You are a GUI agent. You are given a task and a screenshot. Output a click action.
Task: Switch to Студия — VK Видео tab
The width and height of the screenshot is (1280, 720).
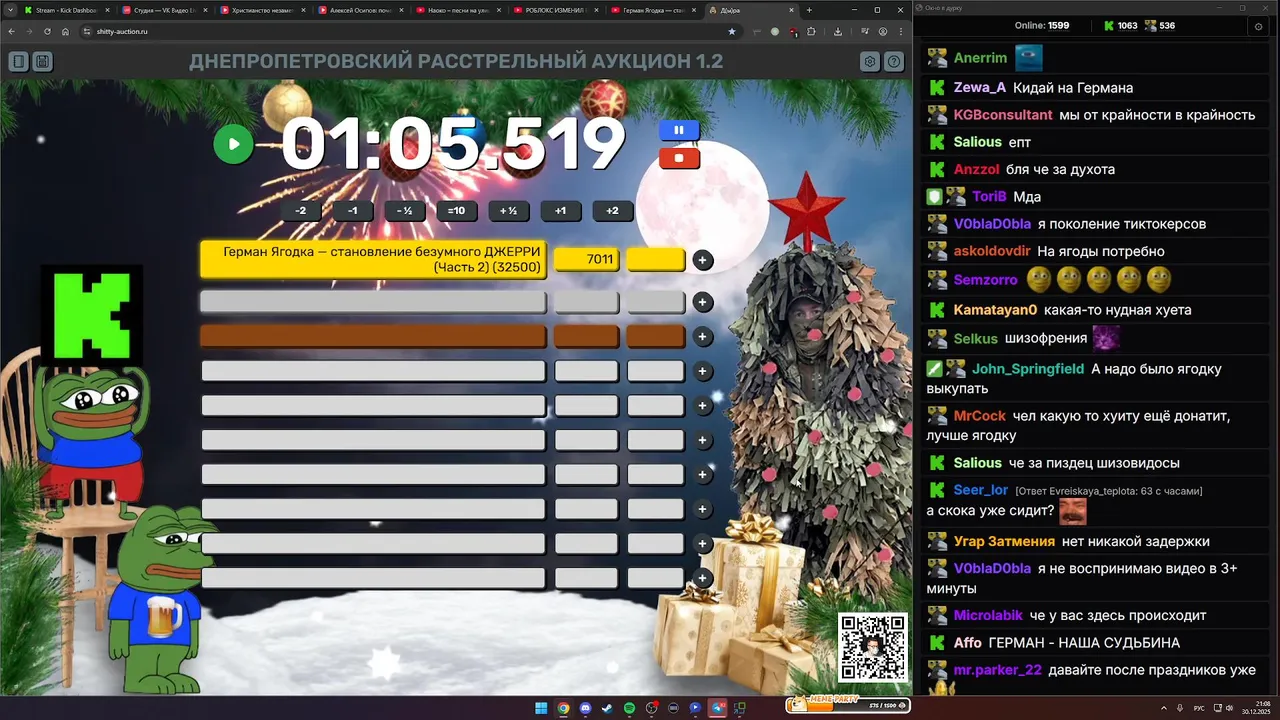coord(165,10)
